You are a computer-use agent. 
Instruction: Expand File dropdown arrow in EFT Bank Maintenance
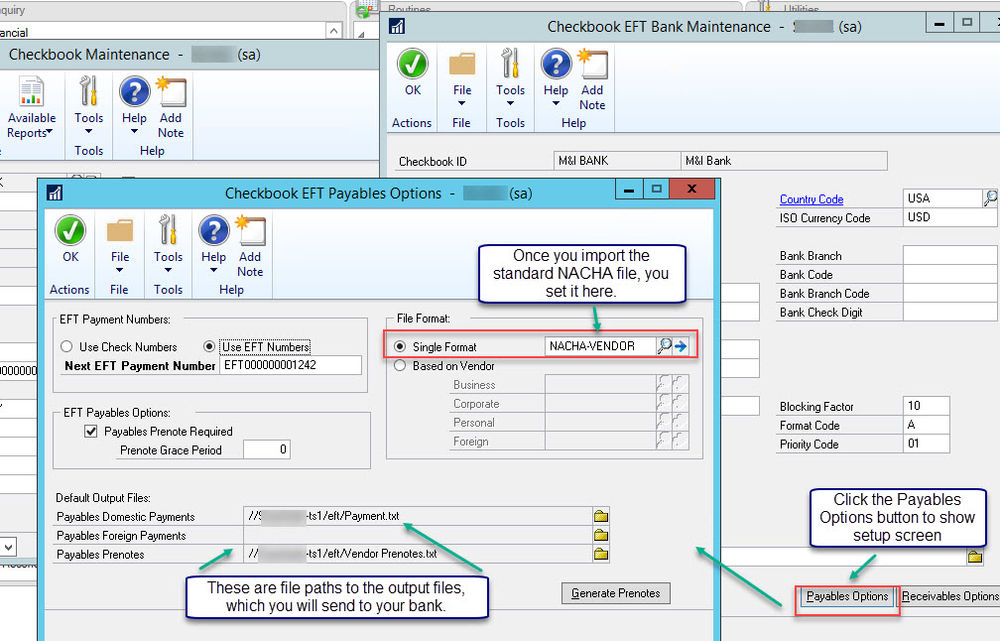(462, 103)
